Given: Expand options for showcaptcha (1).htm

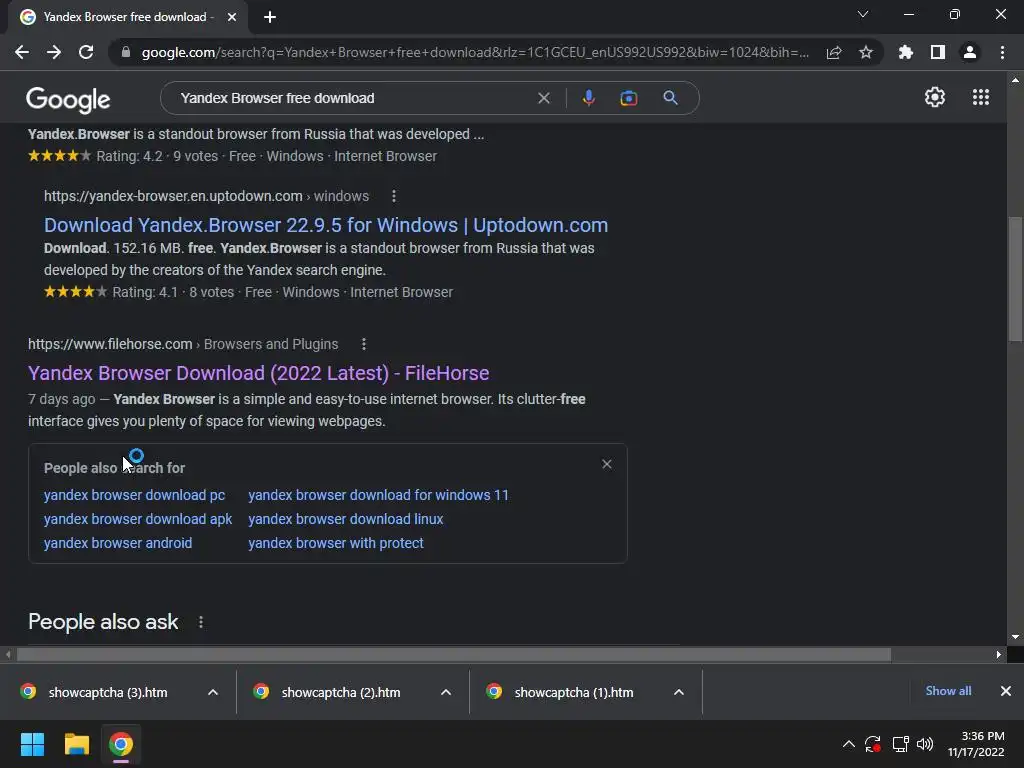Looking at the screenshot, I should tap(679, 692).
